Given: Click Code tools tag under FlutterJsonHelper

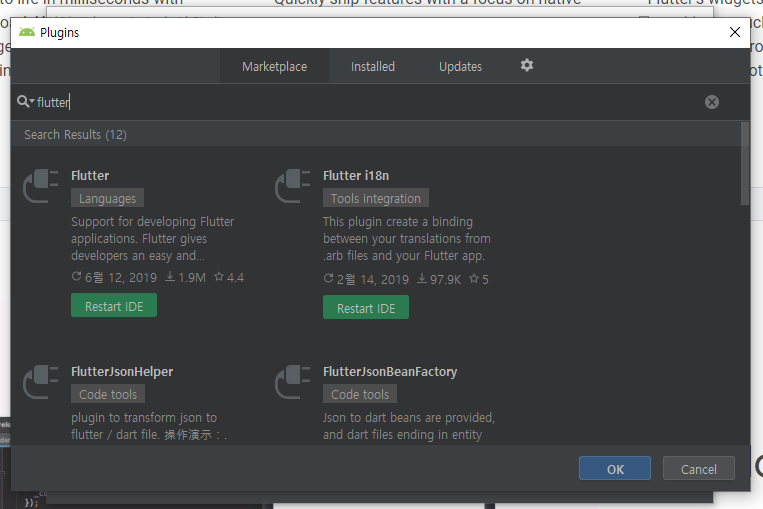Looking at the screenshot, I should click(108, 394).
